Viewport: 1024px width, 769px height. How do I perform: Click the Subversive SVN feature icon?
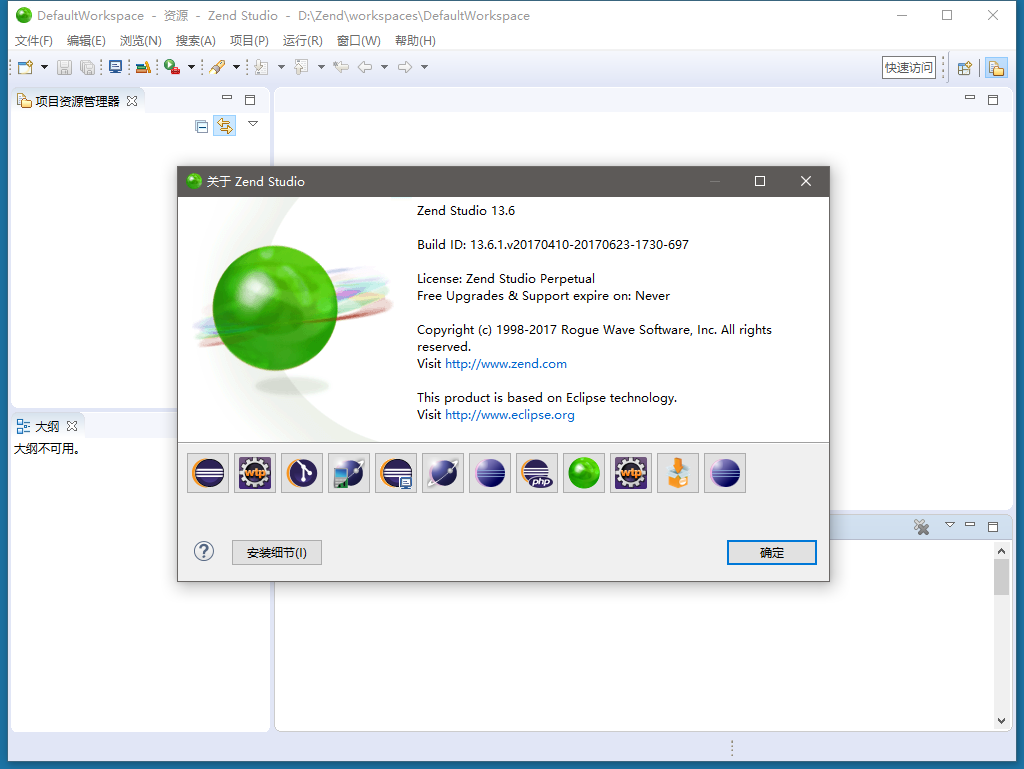click(301, 472)
